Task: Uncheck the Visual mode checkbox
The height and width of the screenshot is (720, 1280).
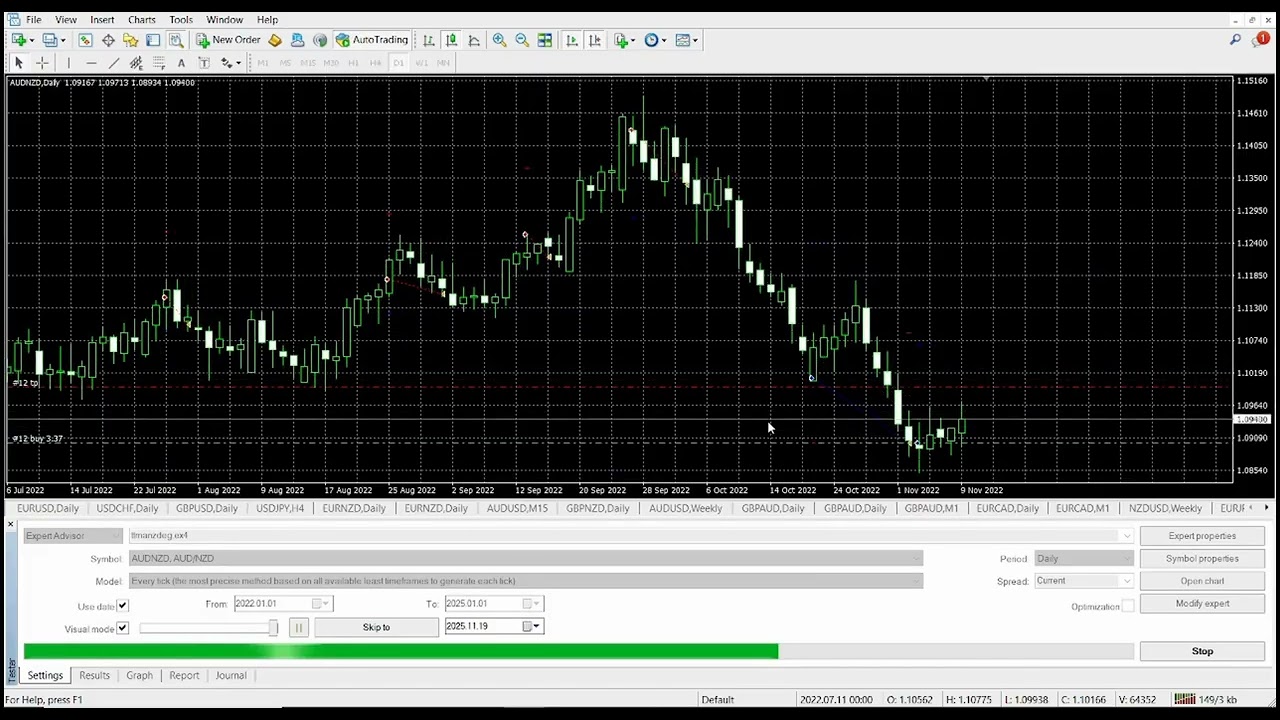Action: pos(122,628)
